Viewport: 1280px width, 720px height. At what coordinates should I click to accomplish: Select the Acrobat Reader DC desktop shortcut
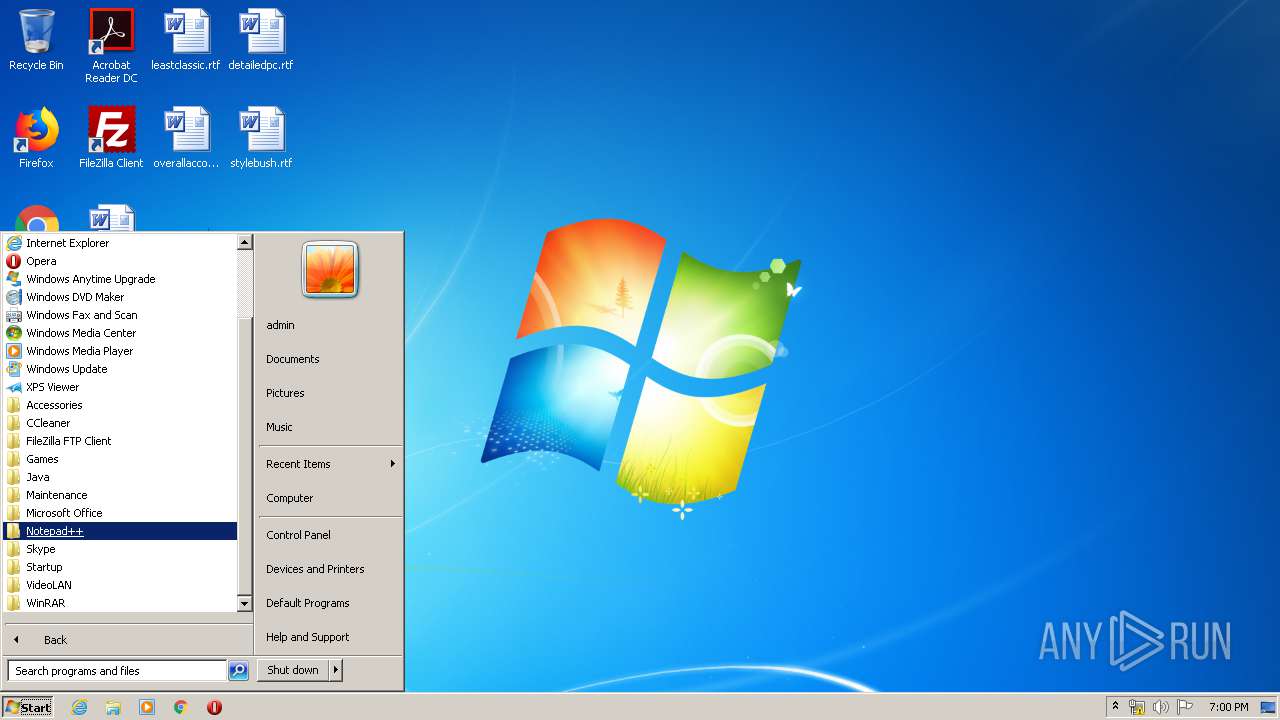111,46
